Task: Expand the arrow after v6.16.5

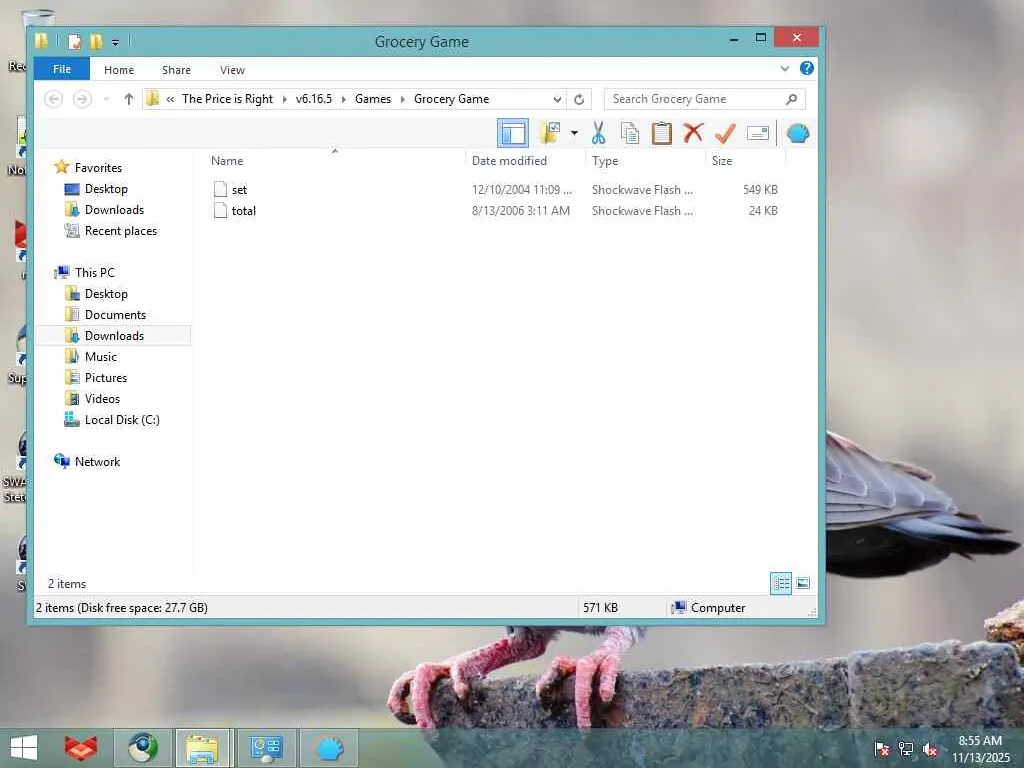Action: click(x=344, y=99)
